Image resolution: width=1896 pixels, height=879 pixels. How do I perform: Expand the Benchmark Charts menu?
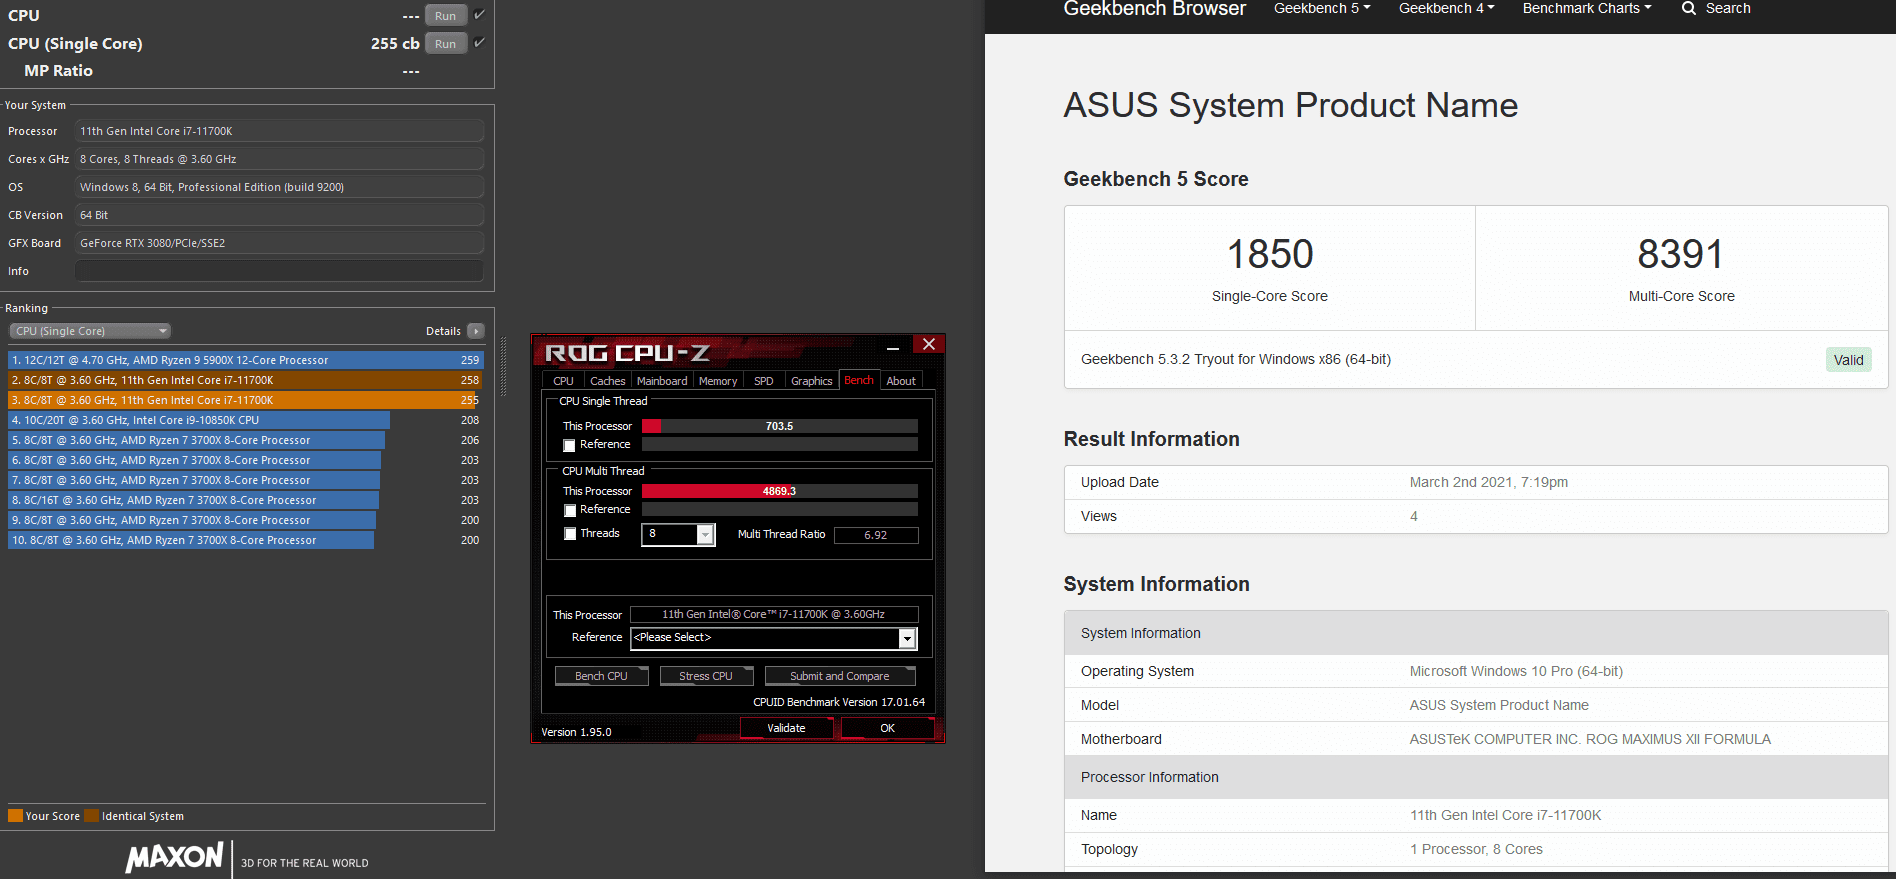click(1587, 8)
